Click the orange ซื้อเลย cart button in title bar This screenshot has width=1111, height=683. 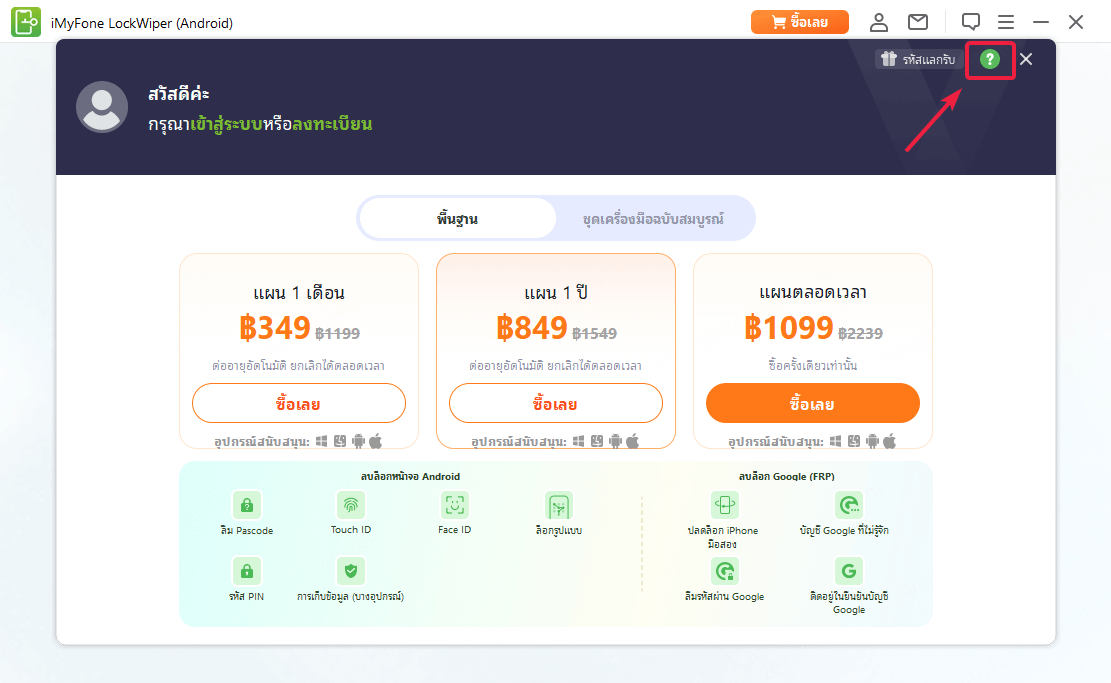pos(800,22)
